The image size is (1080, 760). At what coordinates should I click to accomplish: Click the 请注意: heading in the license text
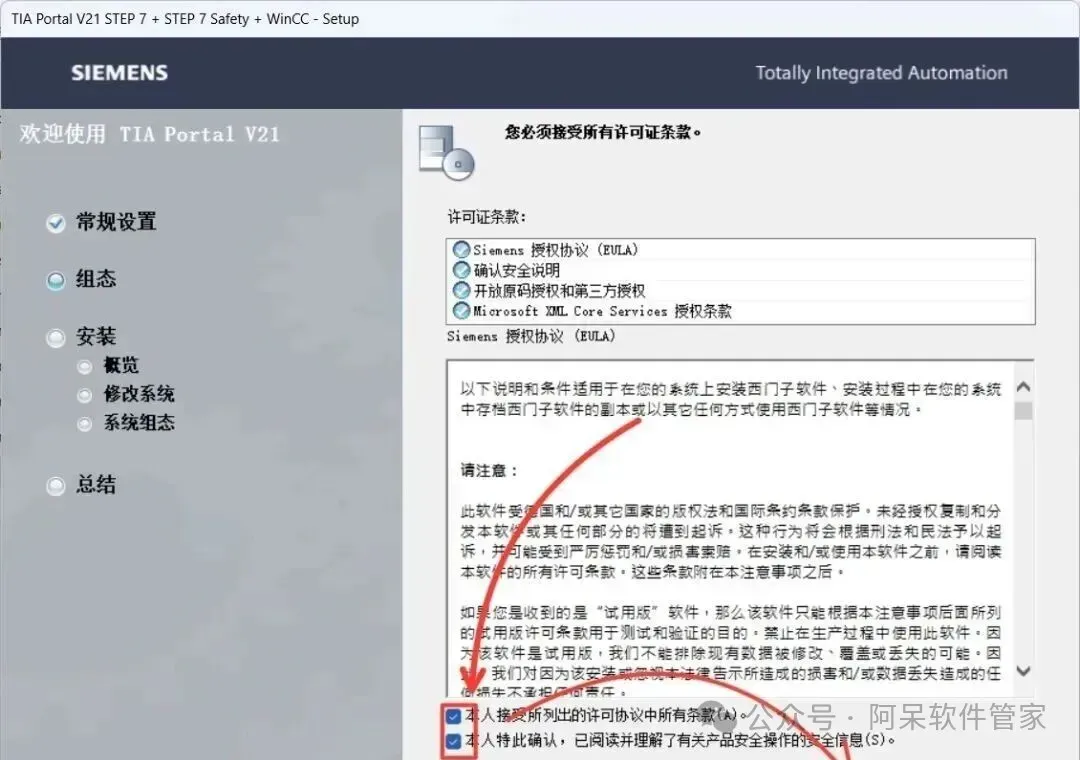488,471
